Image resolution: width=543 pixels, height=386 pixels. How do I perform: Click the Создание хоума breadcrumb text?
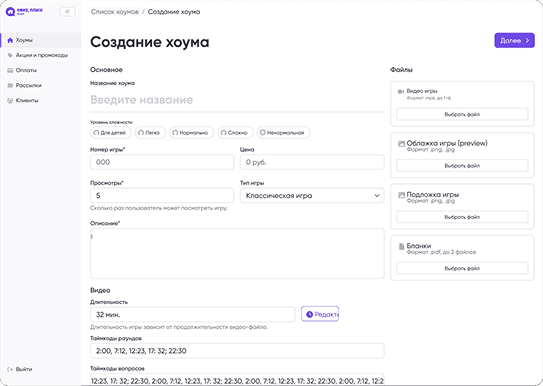tap(174, 12)
